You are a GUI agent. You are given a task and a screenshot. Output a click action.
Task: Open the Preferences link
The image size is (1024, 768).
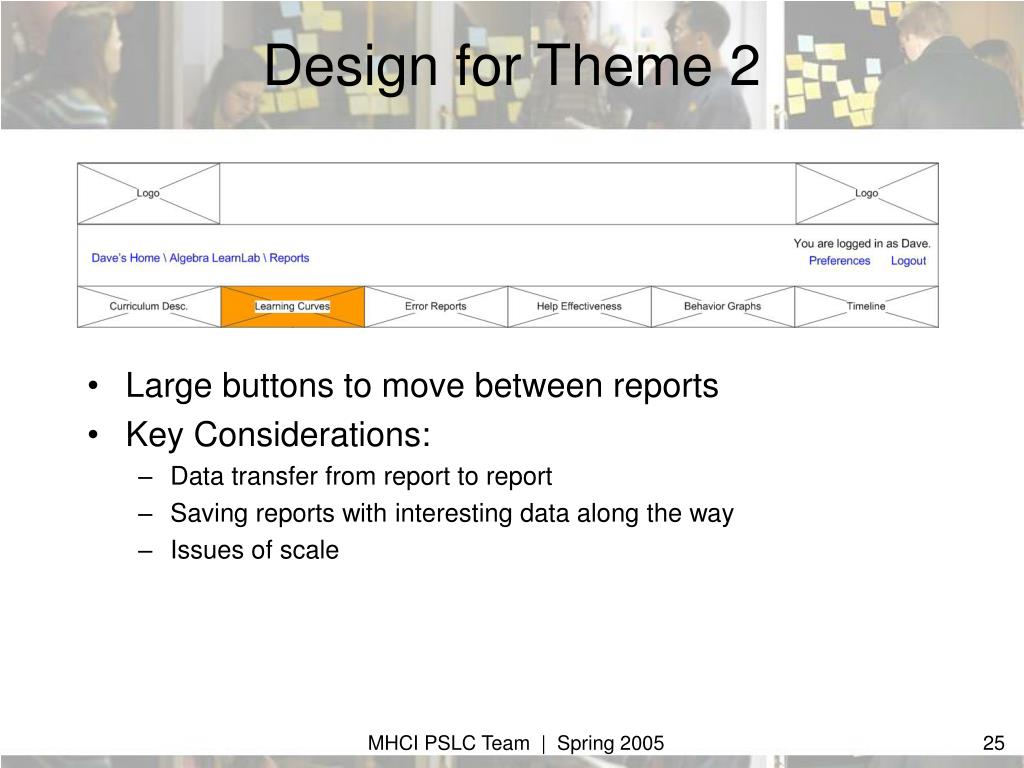coord(839,261)
